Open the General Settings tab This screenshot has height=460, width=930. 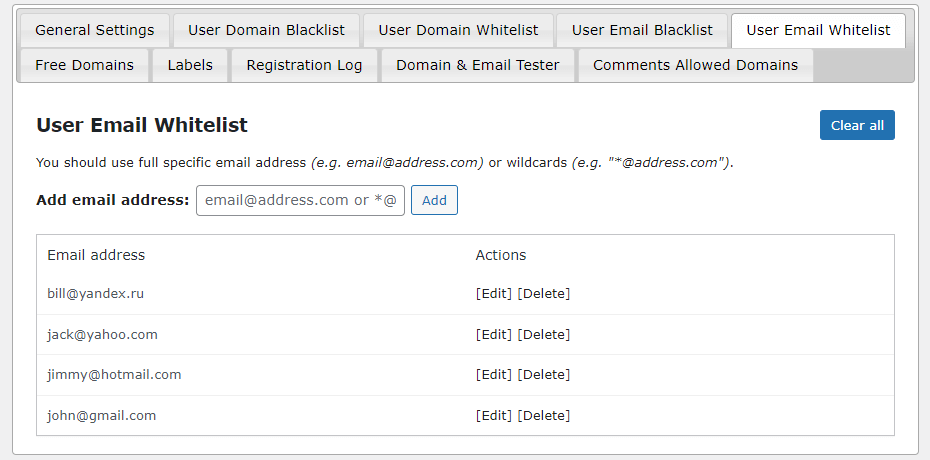tap(95, 30)
